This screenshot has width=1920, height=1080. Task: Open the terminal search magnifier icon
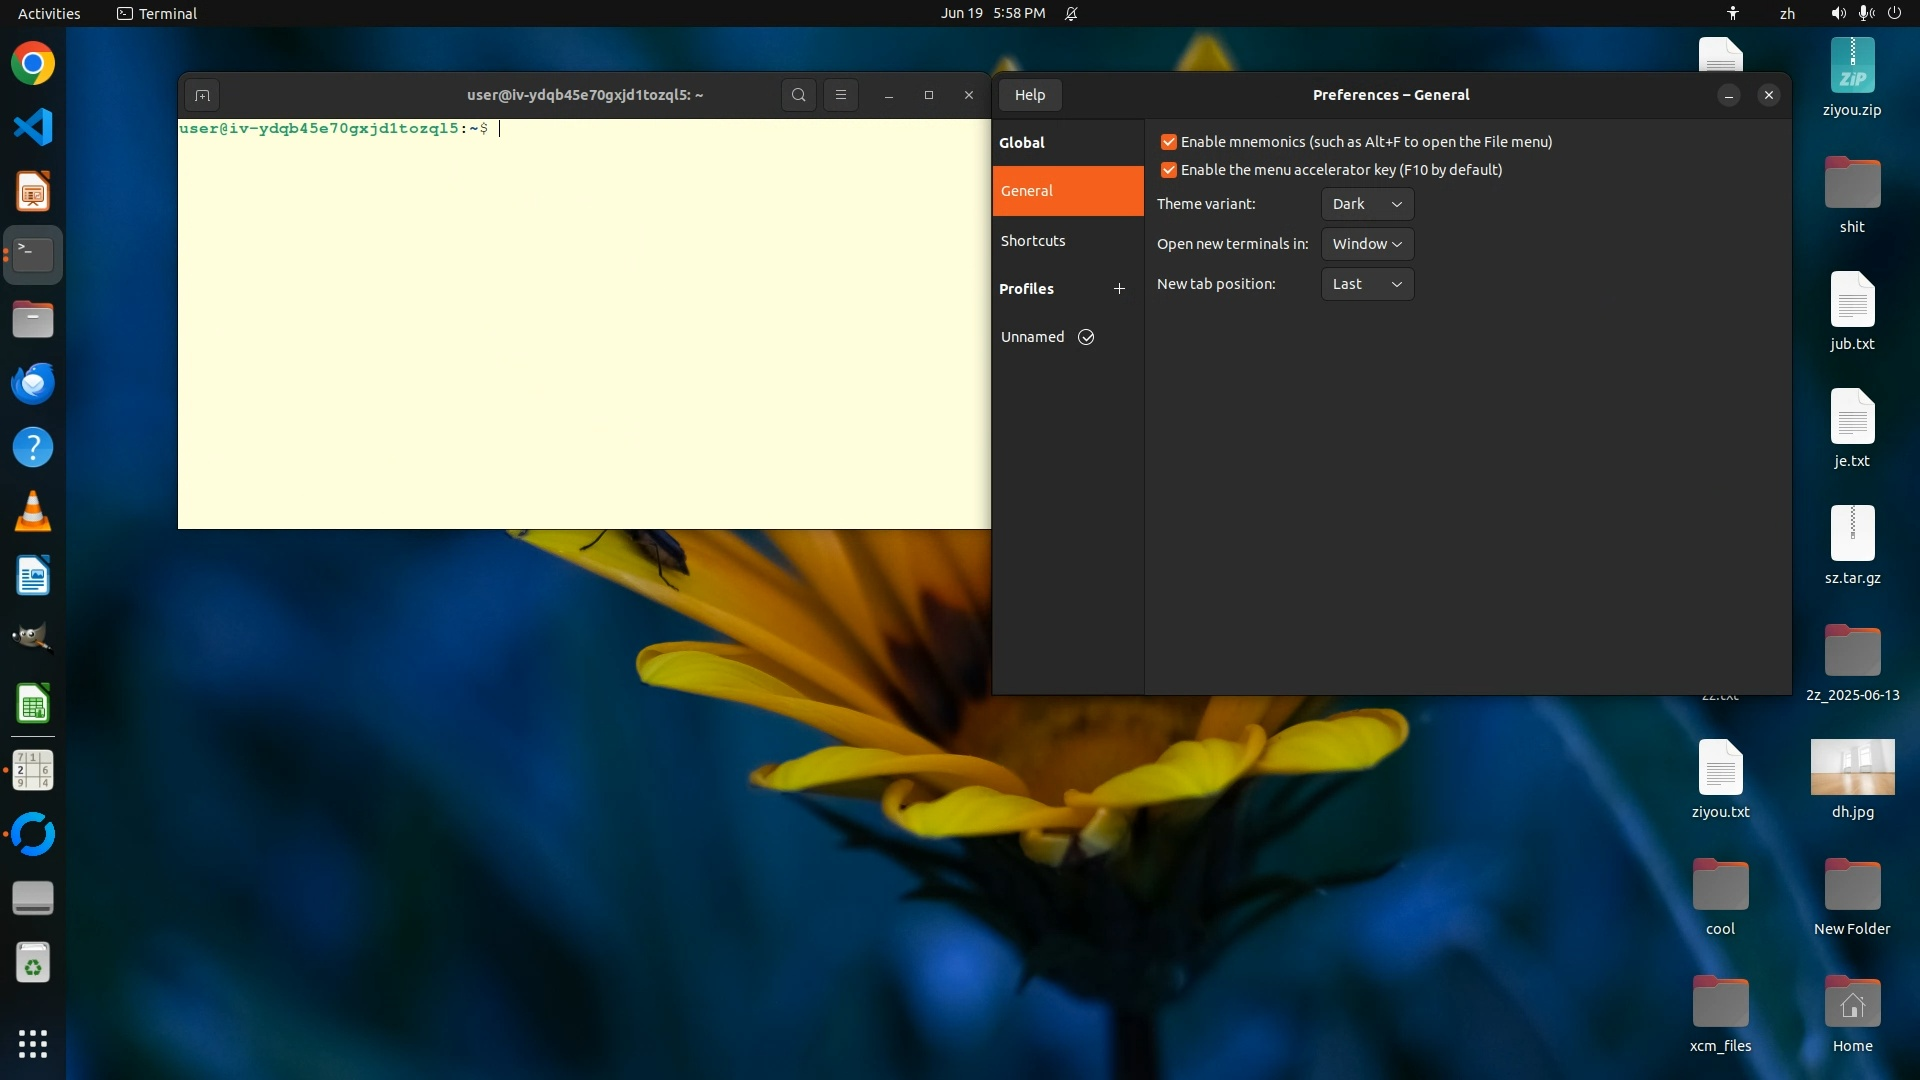[x=798, y=95]
